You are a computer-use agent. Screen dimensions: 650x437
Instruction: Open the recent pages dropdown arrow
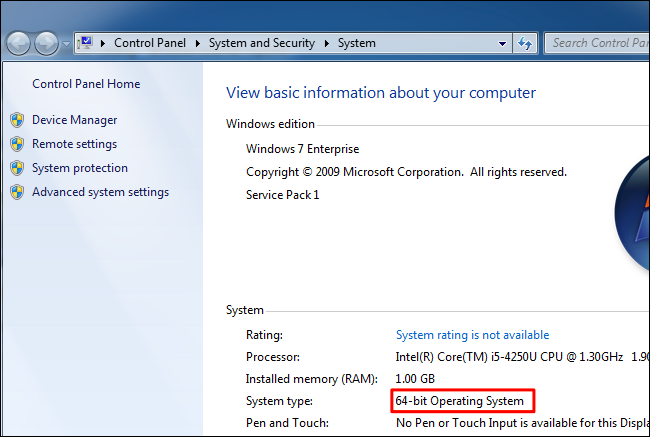pos(67,44)
